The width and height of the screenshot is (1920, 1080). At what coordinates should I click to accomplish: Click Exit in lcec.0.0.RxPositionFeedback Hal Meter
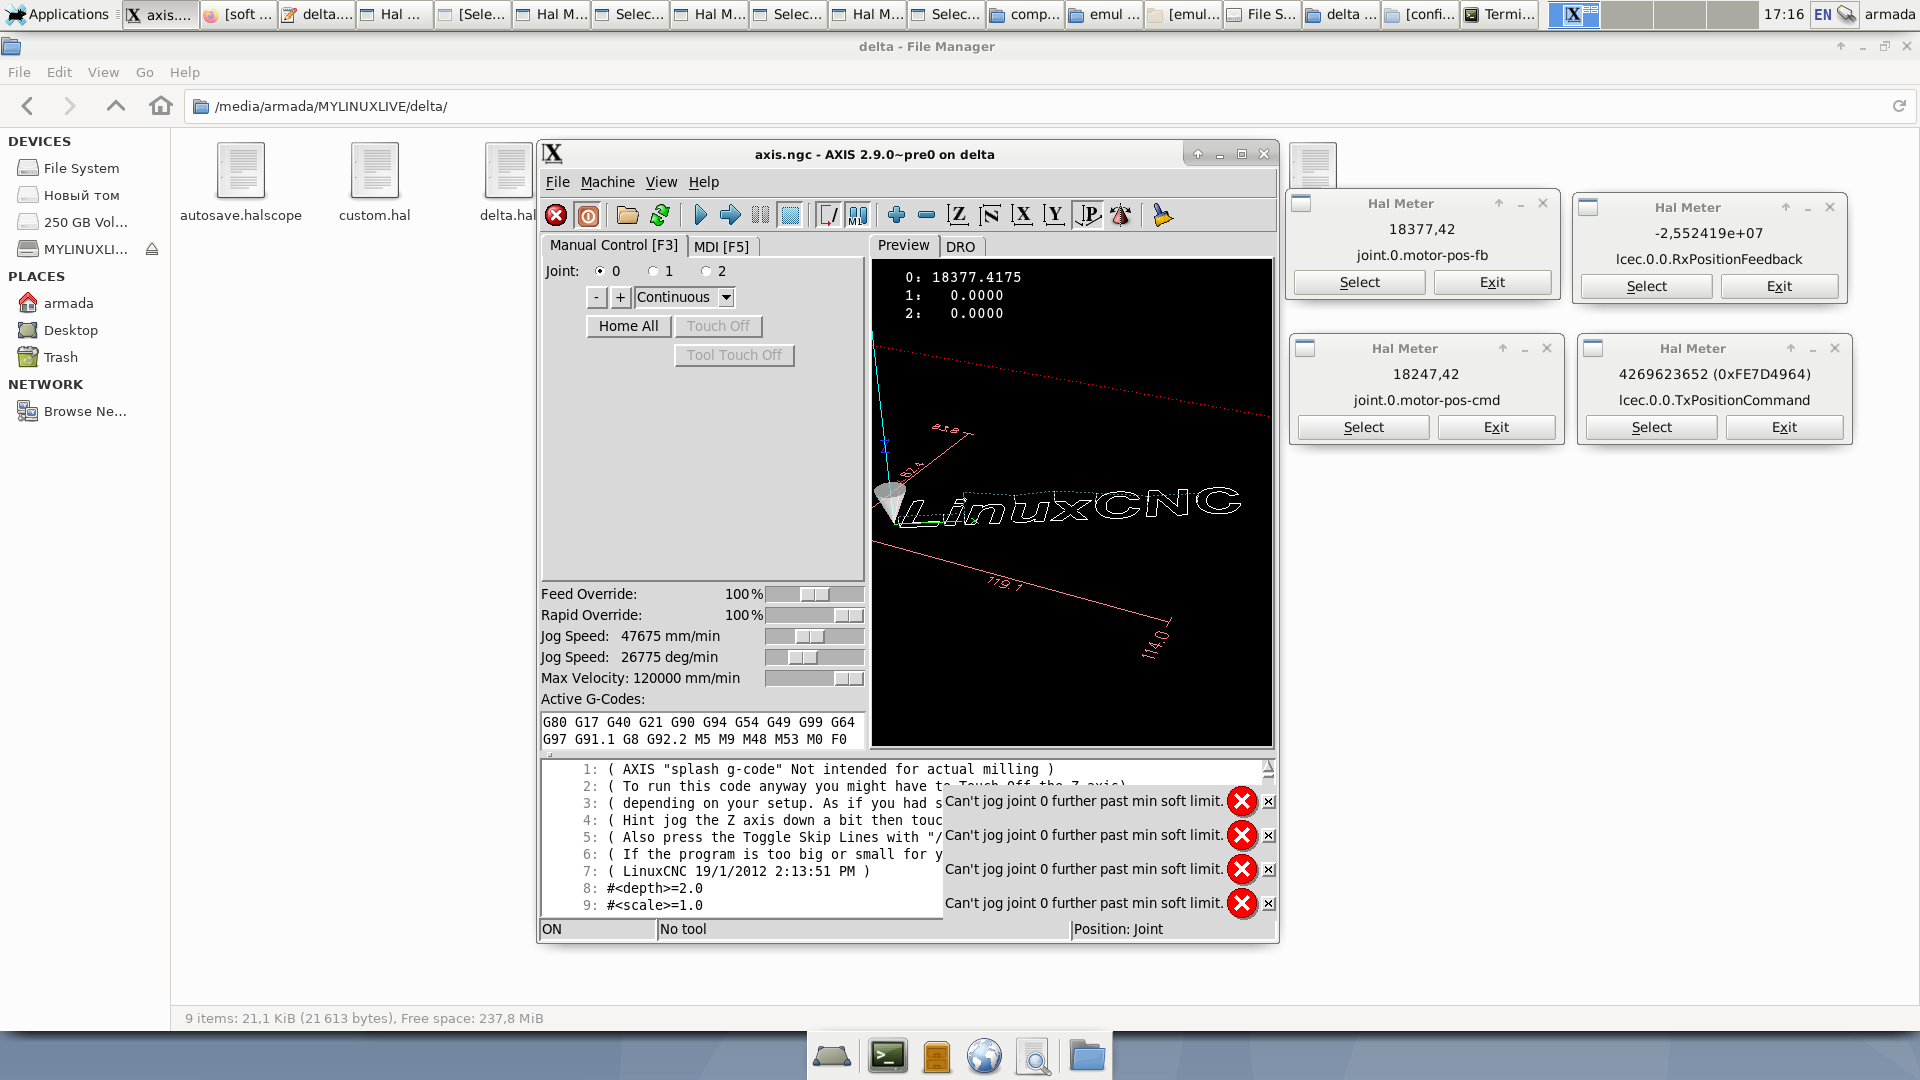coord(1779,287)
